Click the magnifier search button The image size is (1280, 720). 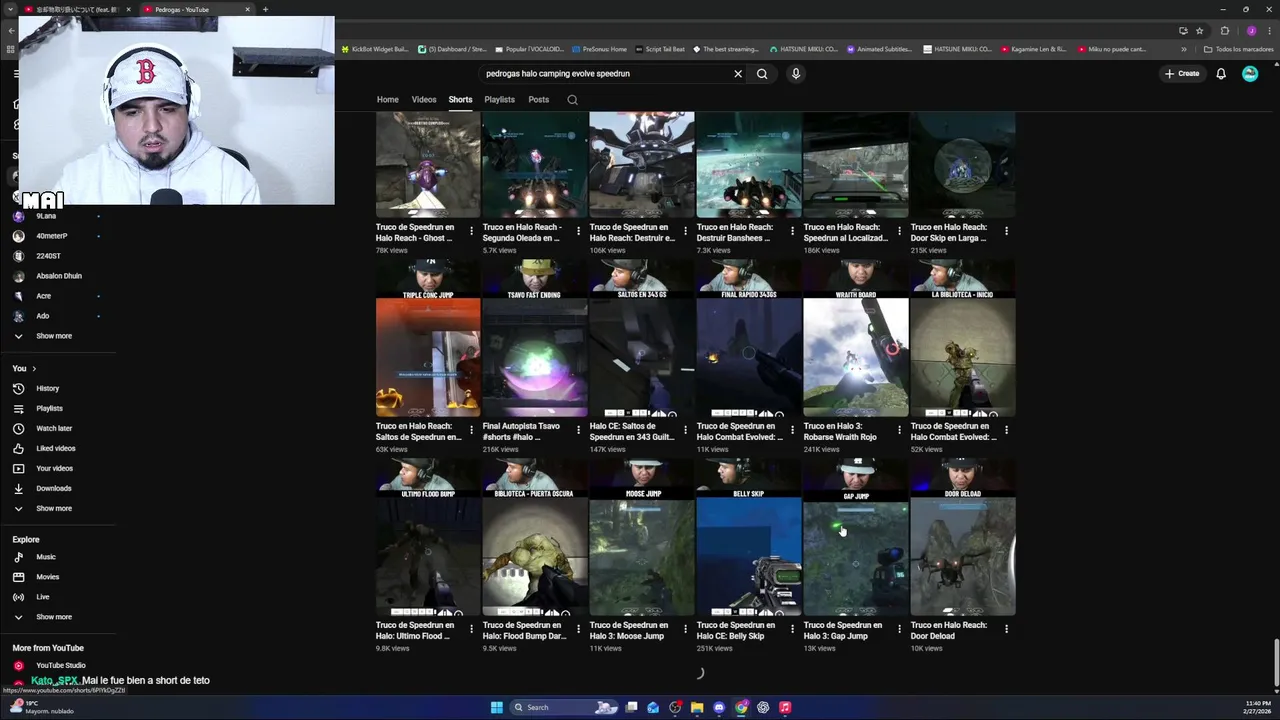tap(762, 73)
